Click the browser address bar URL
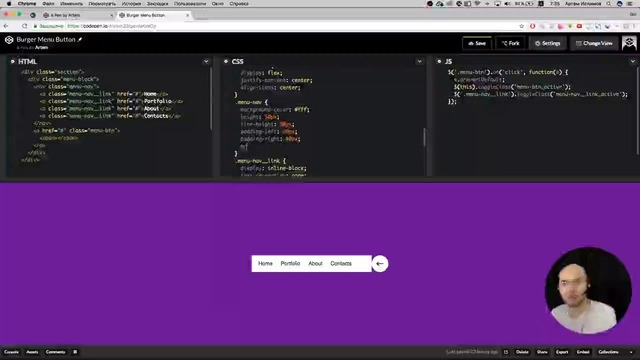 tap(111, 26)
